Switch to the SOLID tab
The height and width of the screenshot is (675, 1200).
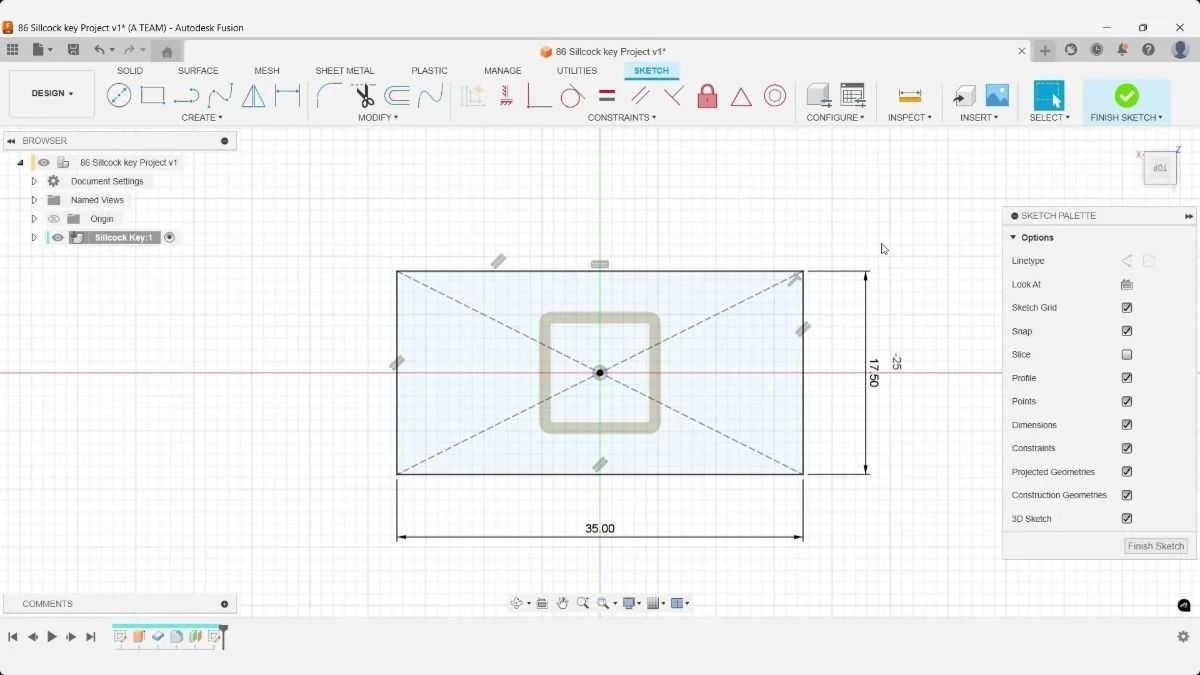point(130,71)
